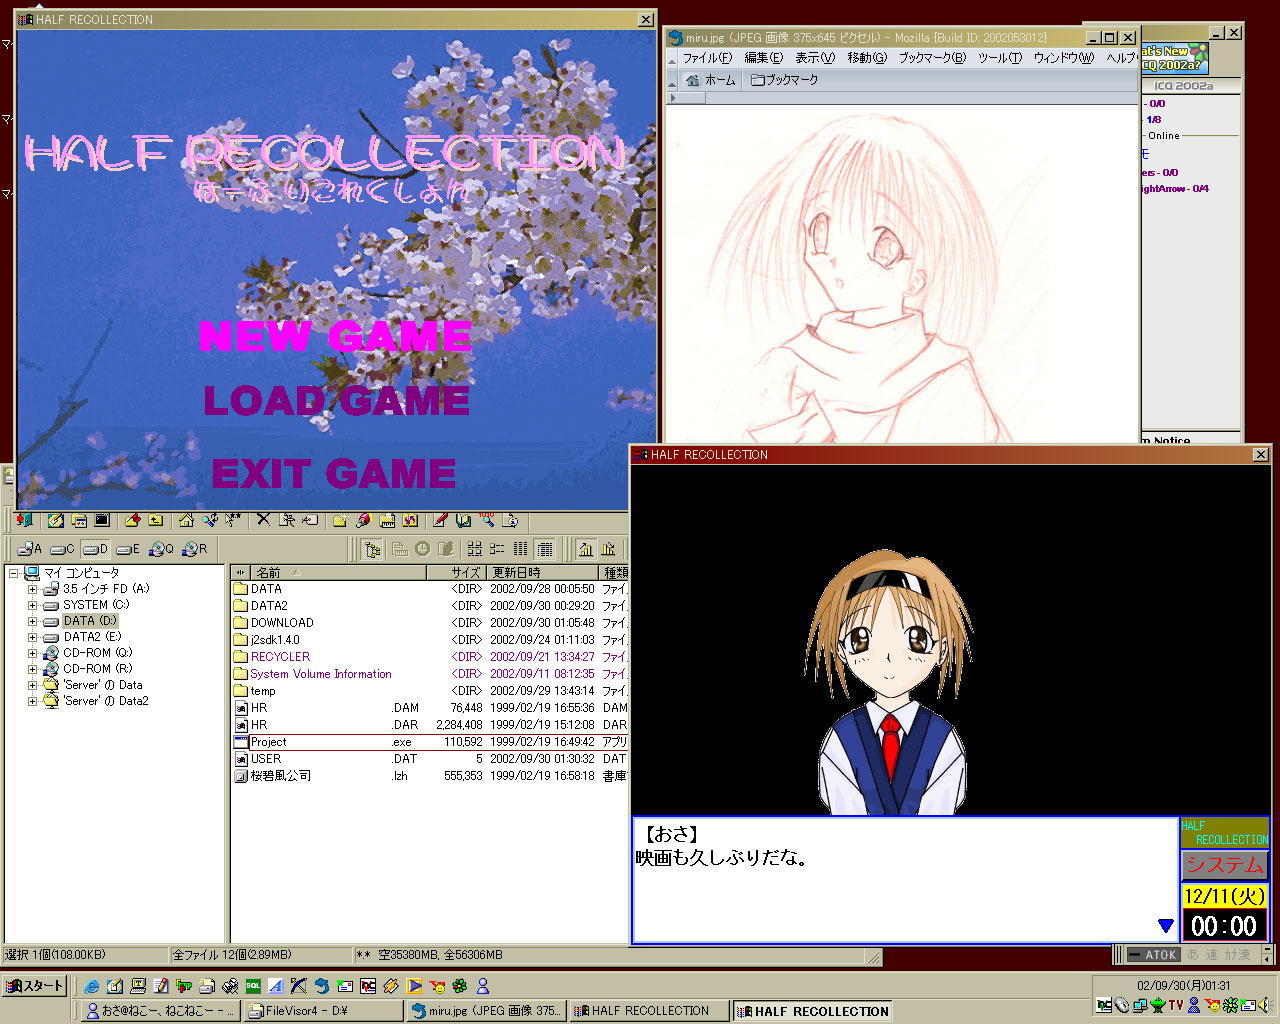
Task: Sort file list by サイズ column
Action: point(456,573)
